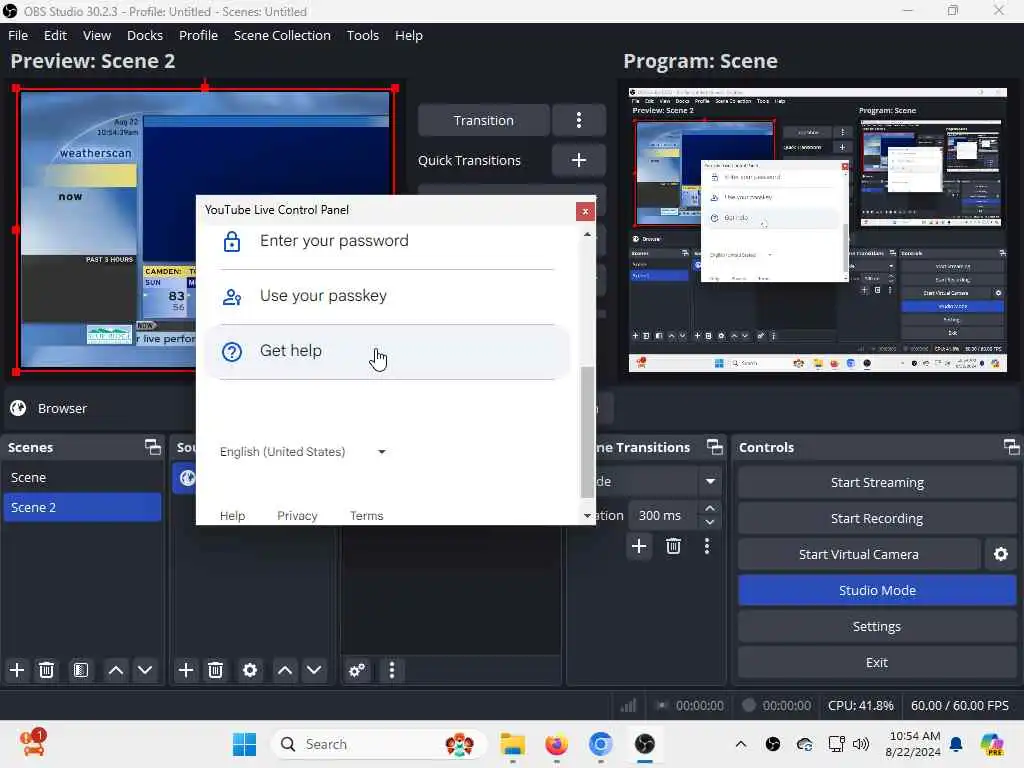Open source properties gear icon
This screenshot has height=768, width=1024.
click(x=249, y=670)
